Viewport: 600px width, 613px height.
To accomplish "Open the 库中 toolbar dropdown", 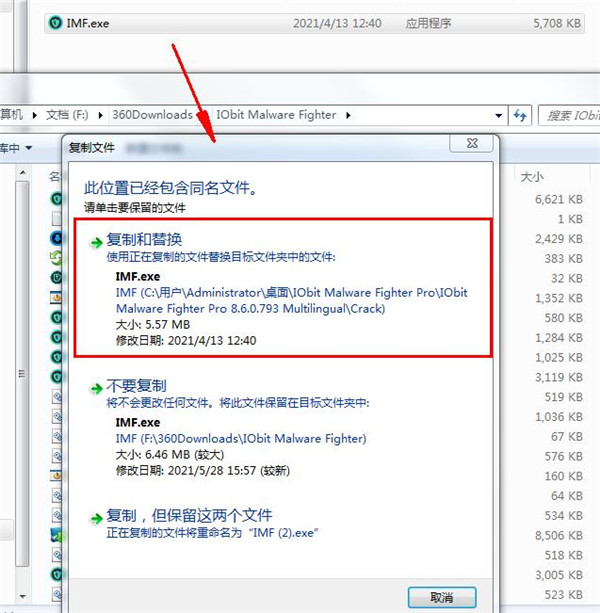I will [x=16, y=148].
